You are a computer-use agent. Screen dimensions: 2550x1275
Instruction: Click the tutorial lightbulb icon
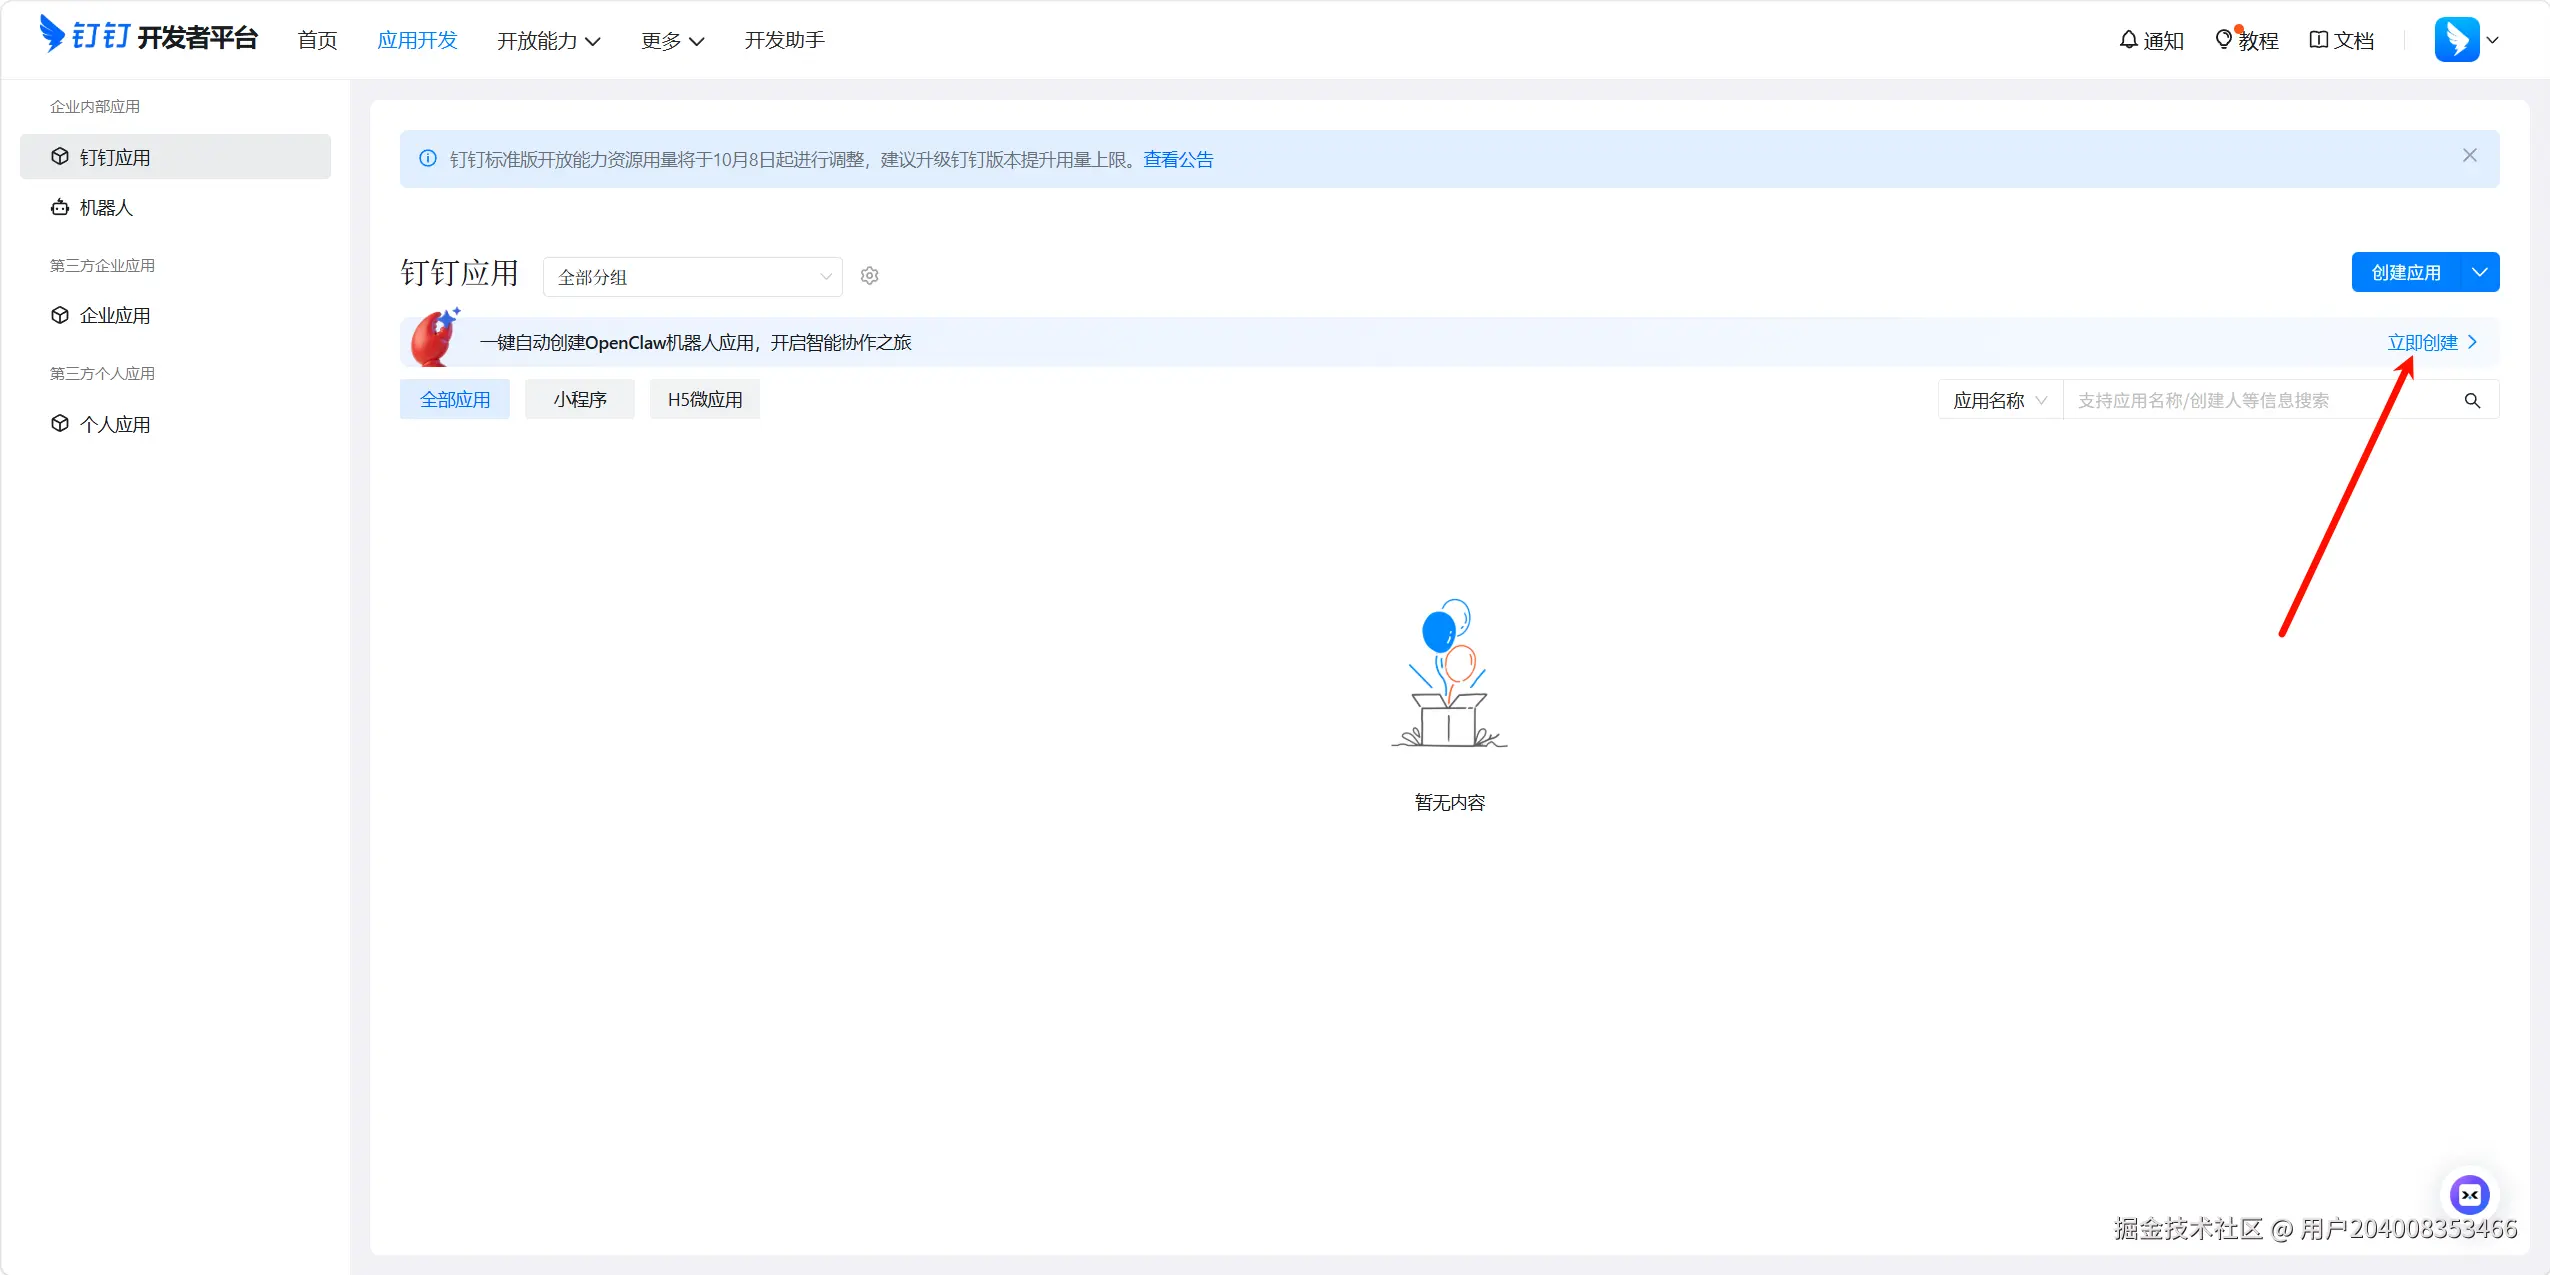(x=2224, y=40)
